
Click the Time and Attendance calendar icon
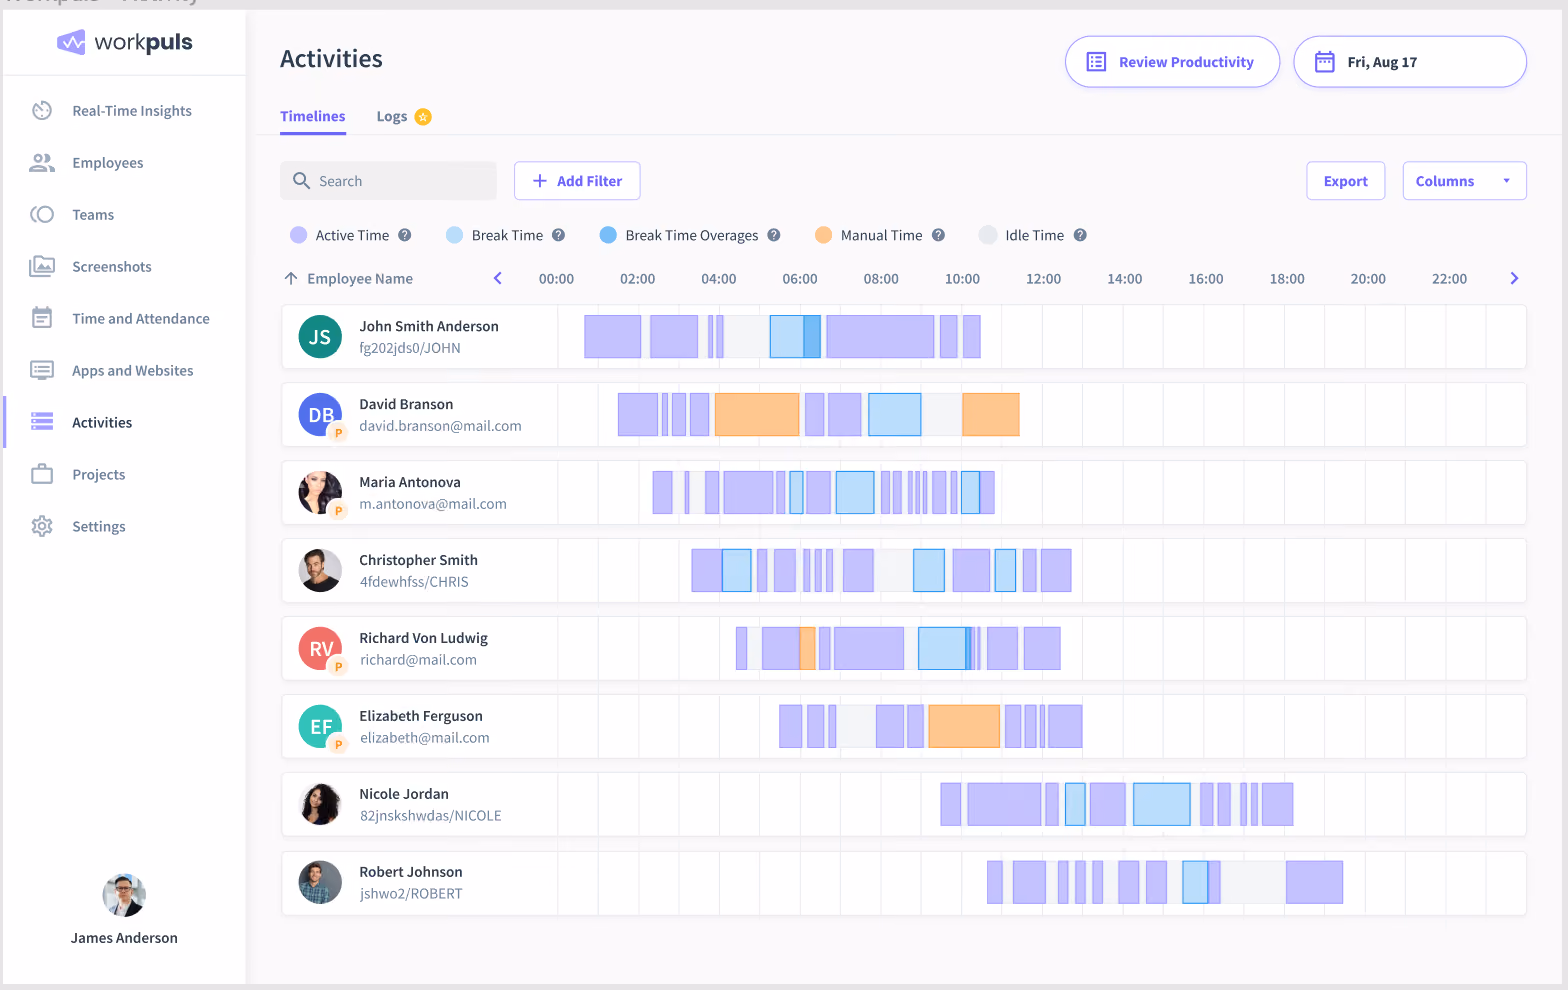click(x=42, y=318)
